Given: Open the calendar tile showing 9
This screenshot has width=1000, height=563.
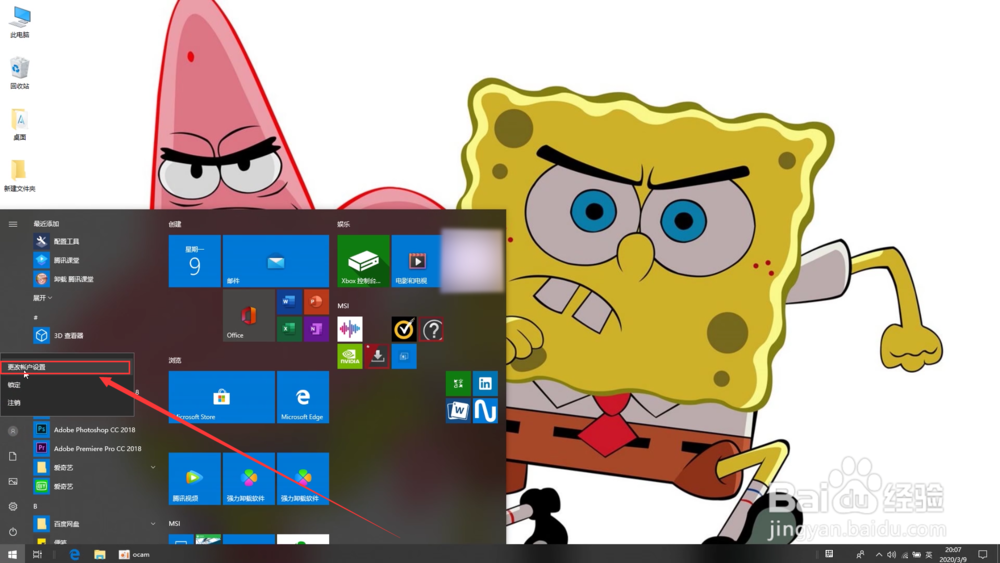Looking at the screenshot, I should [x=195, y=261].
